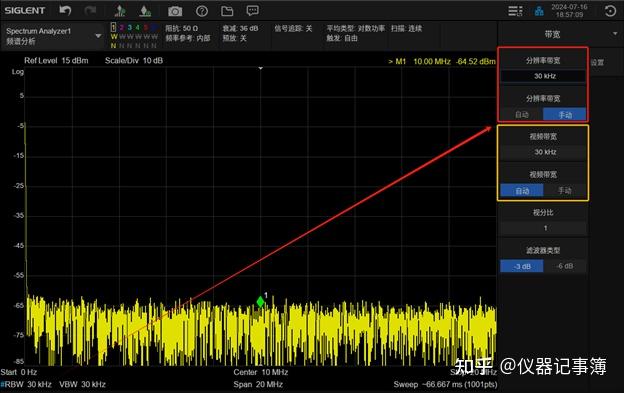Screen dimensions: 624x393
Task: Click the 阻抗: 50 Ω setting
Action: click(181, 28)
